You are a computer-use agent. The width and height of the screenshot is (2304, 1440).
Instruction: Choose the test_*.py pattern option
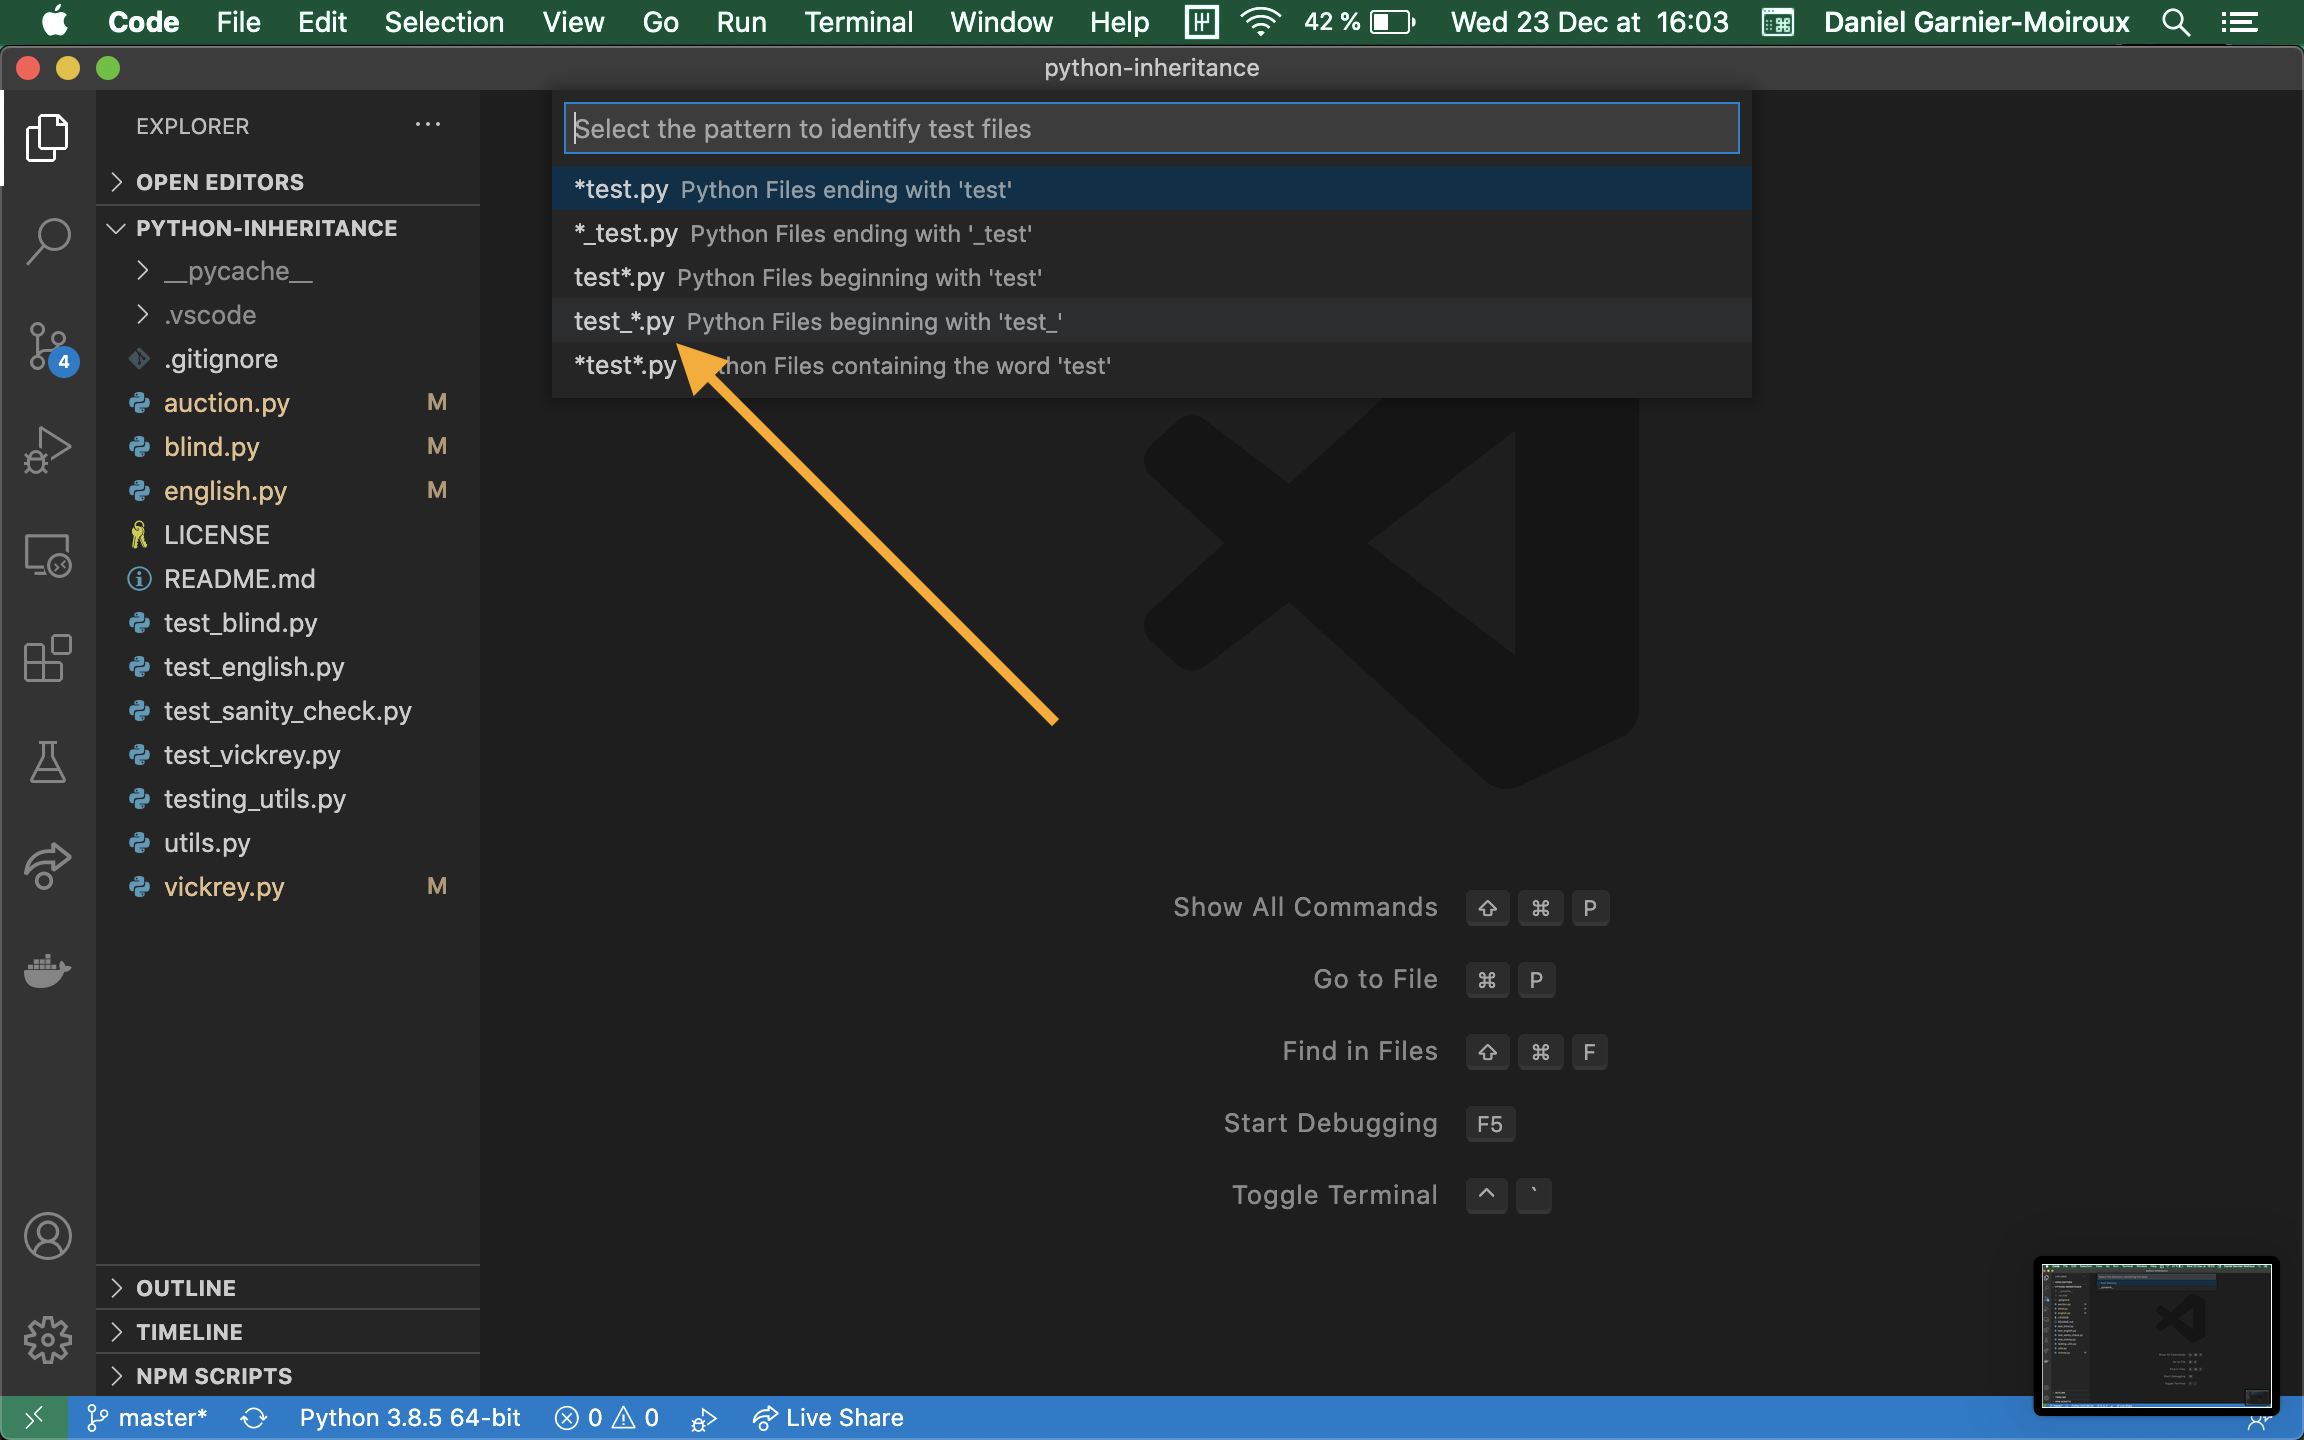[818, 321]
